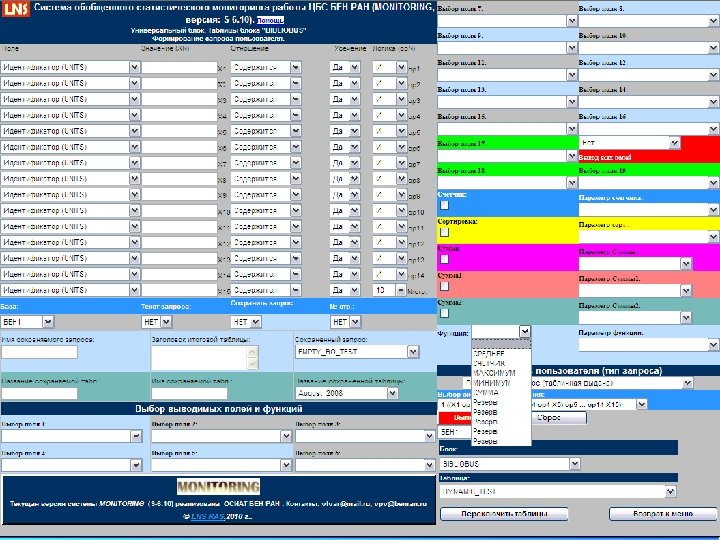Open the Выбор поля 6 dropdown
720x540 pixels.
pos(366,465)
